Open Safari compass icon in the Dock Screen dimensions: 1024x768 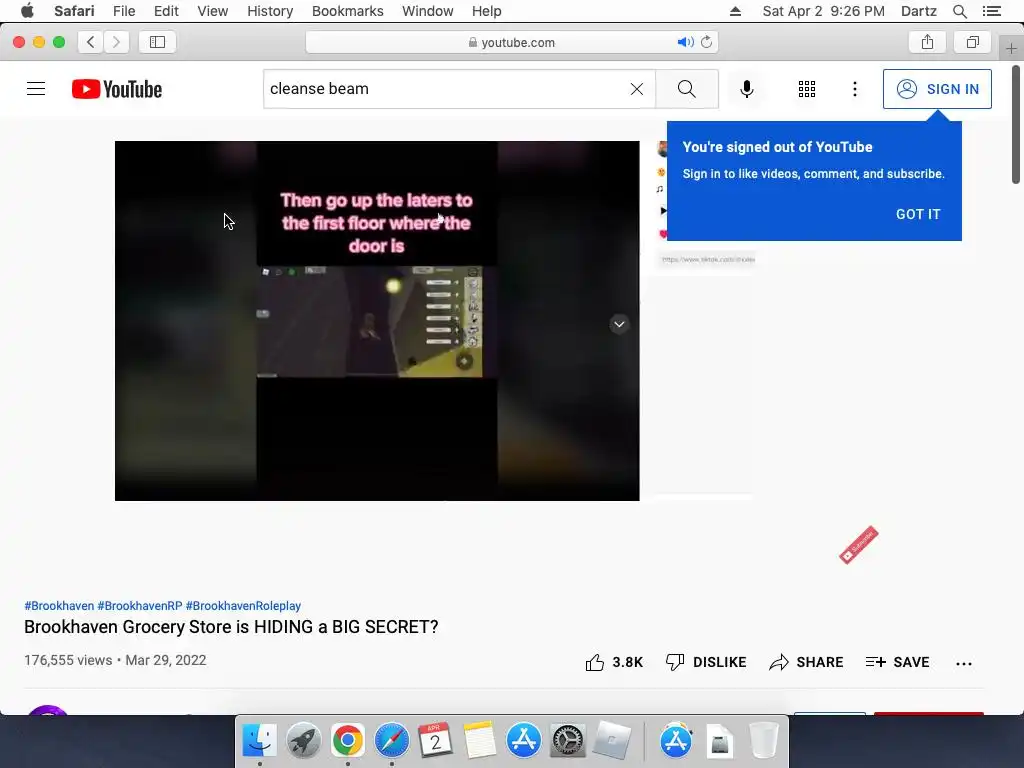[391, 741]
